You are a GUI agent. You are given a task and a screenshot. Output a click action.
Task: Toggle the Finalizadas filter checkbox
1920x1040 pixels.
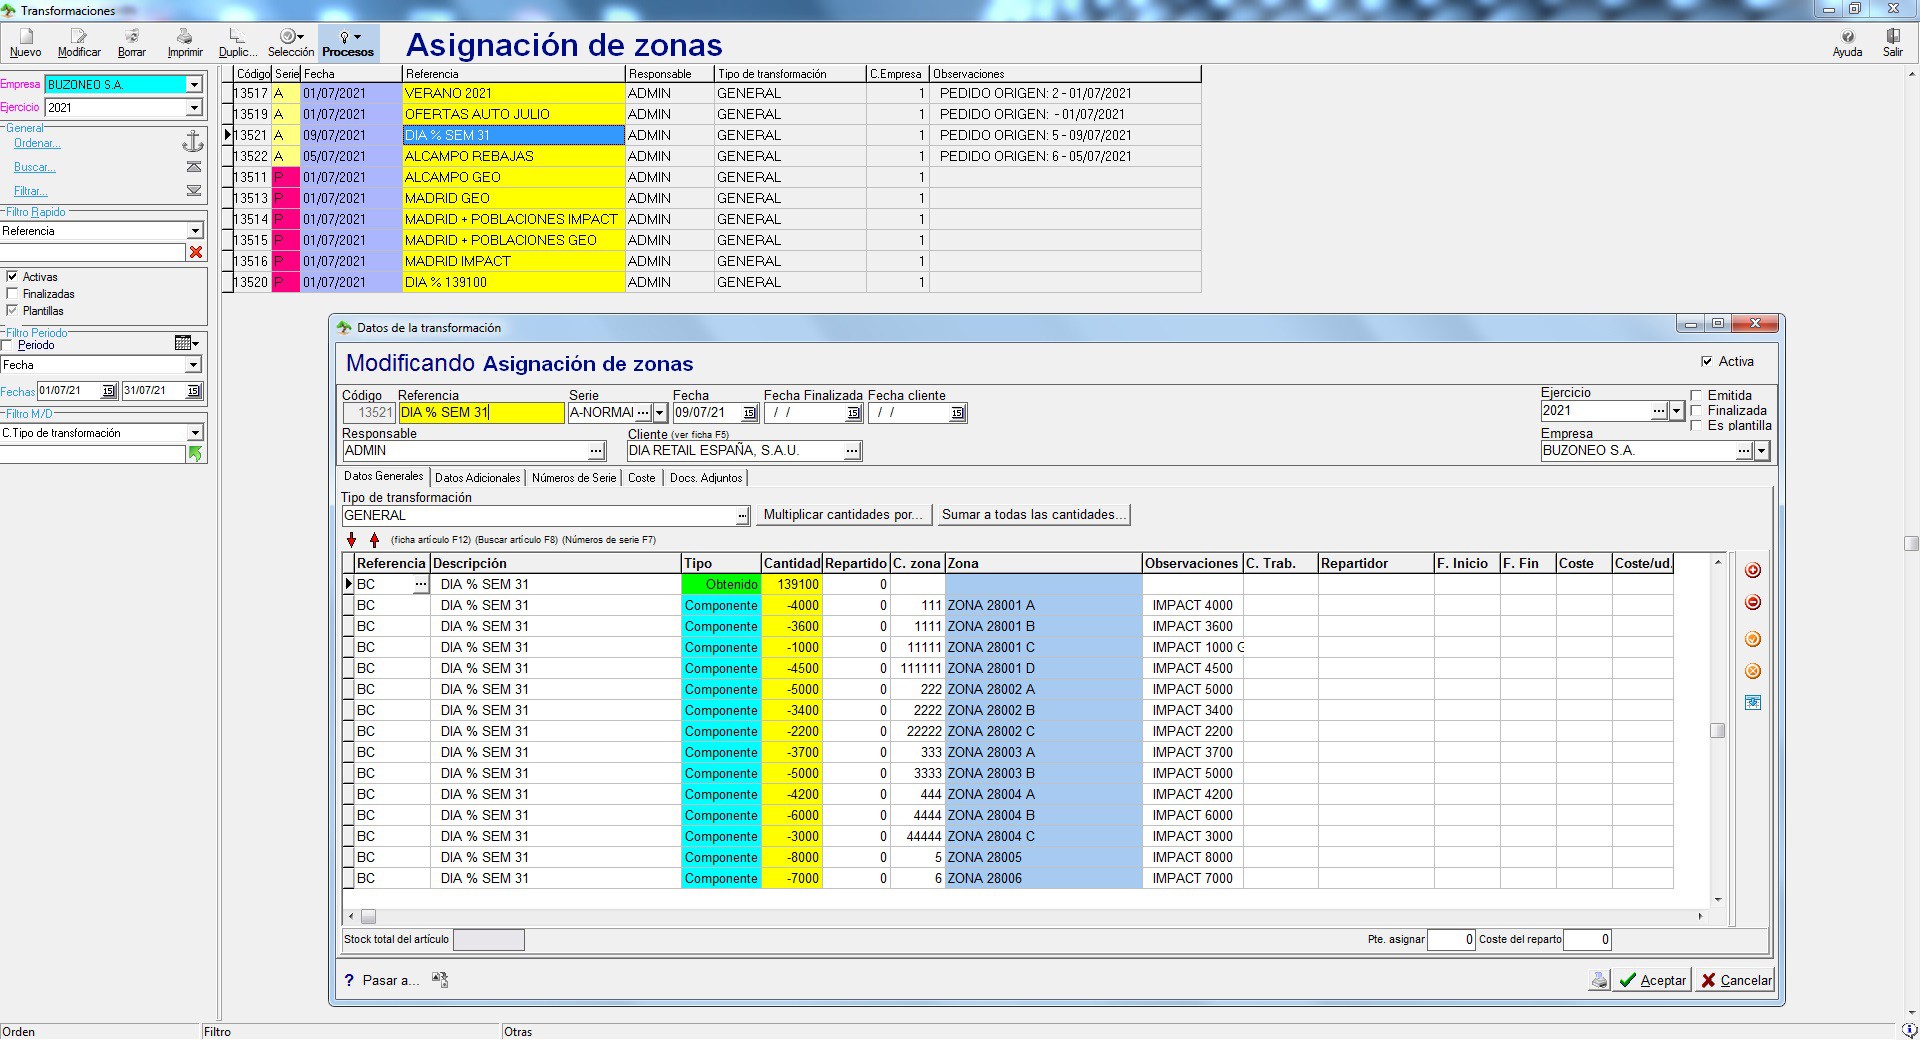(x=12, y=294)
